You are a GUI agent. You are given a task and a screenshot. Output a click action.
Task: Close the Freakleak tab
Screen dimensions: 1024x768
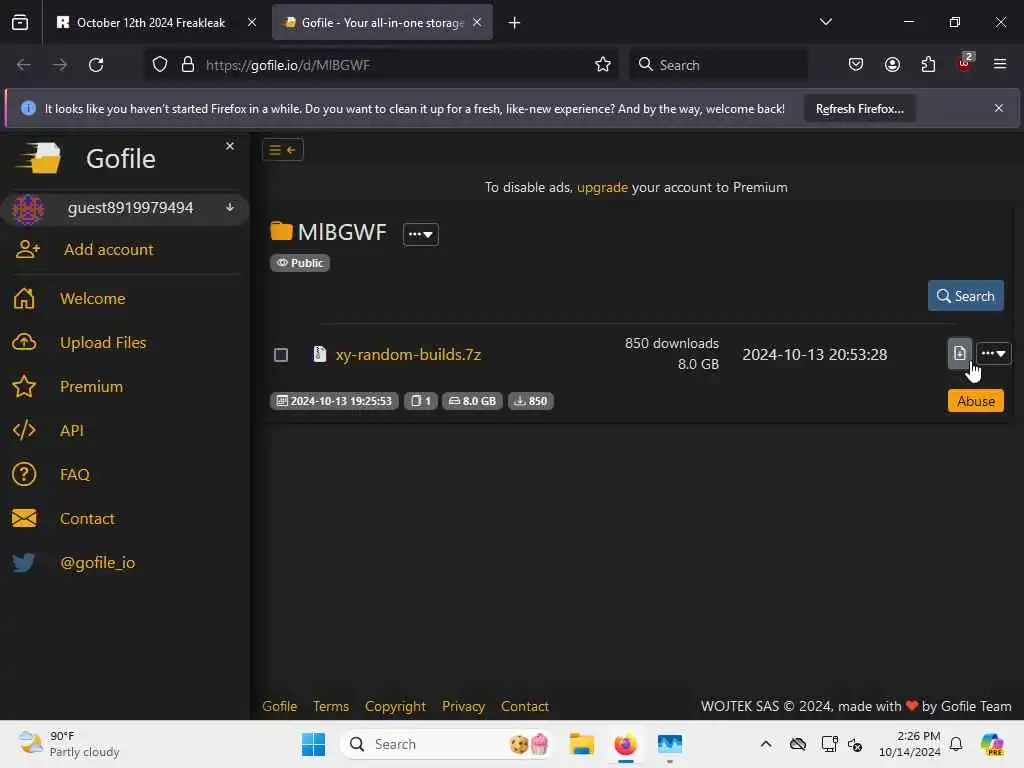pos(252,22)
